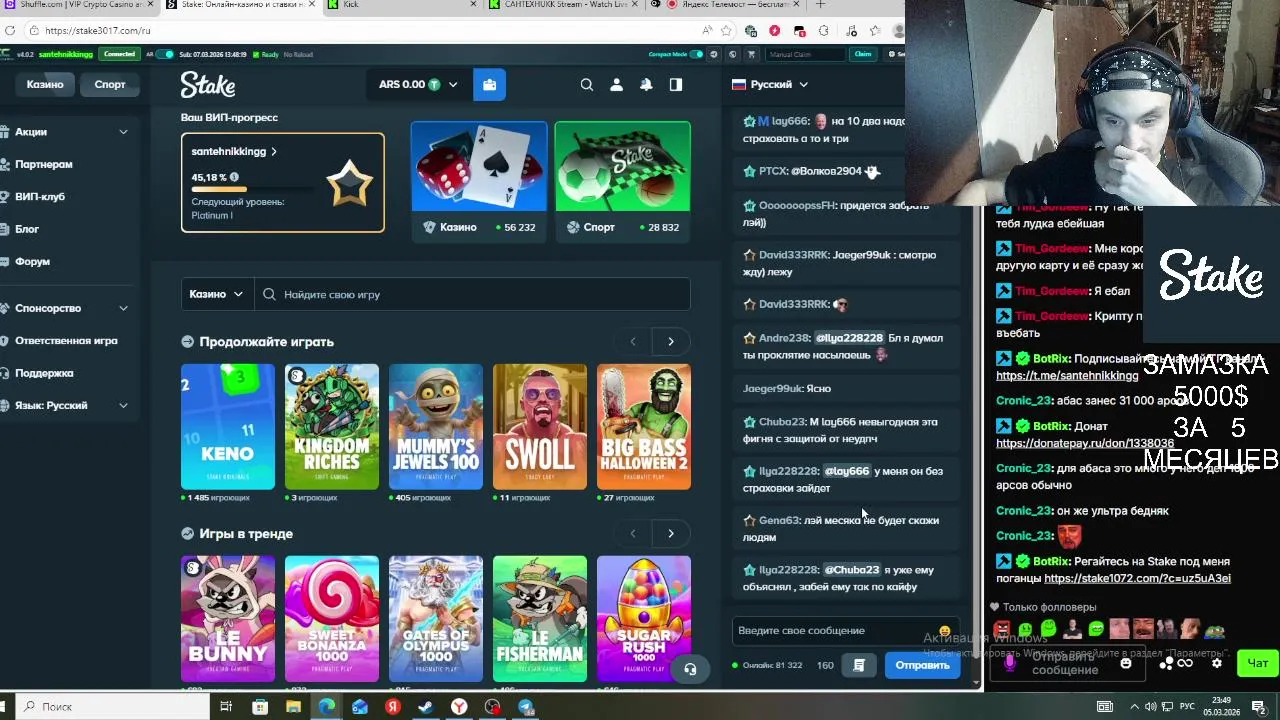Click the VIP star badge
The height and width of the screenshot is (720, 1280).
(x=350, y=183)
